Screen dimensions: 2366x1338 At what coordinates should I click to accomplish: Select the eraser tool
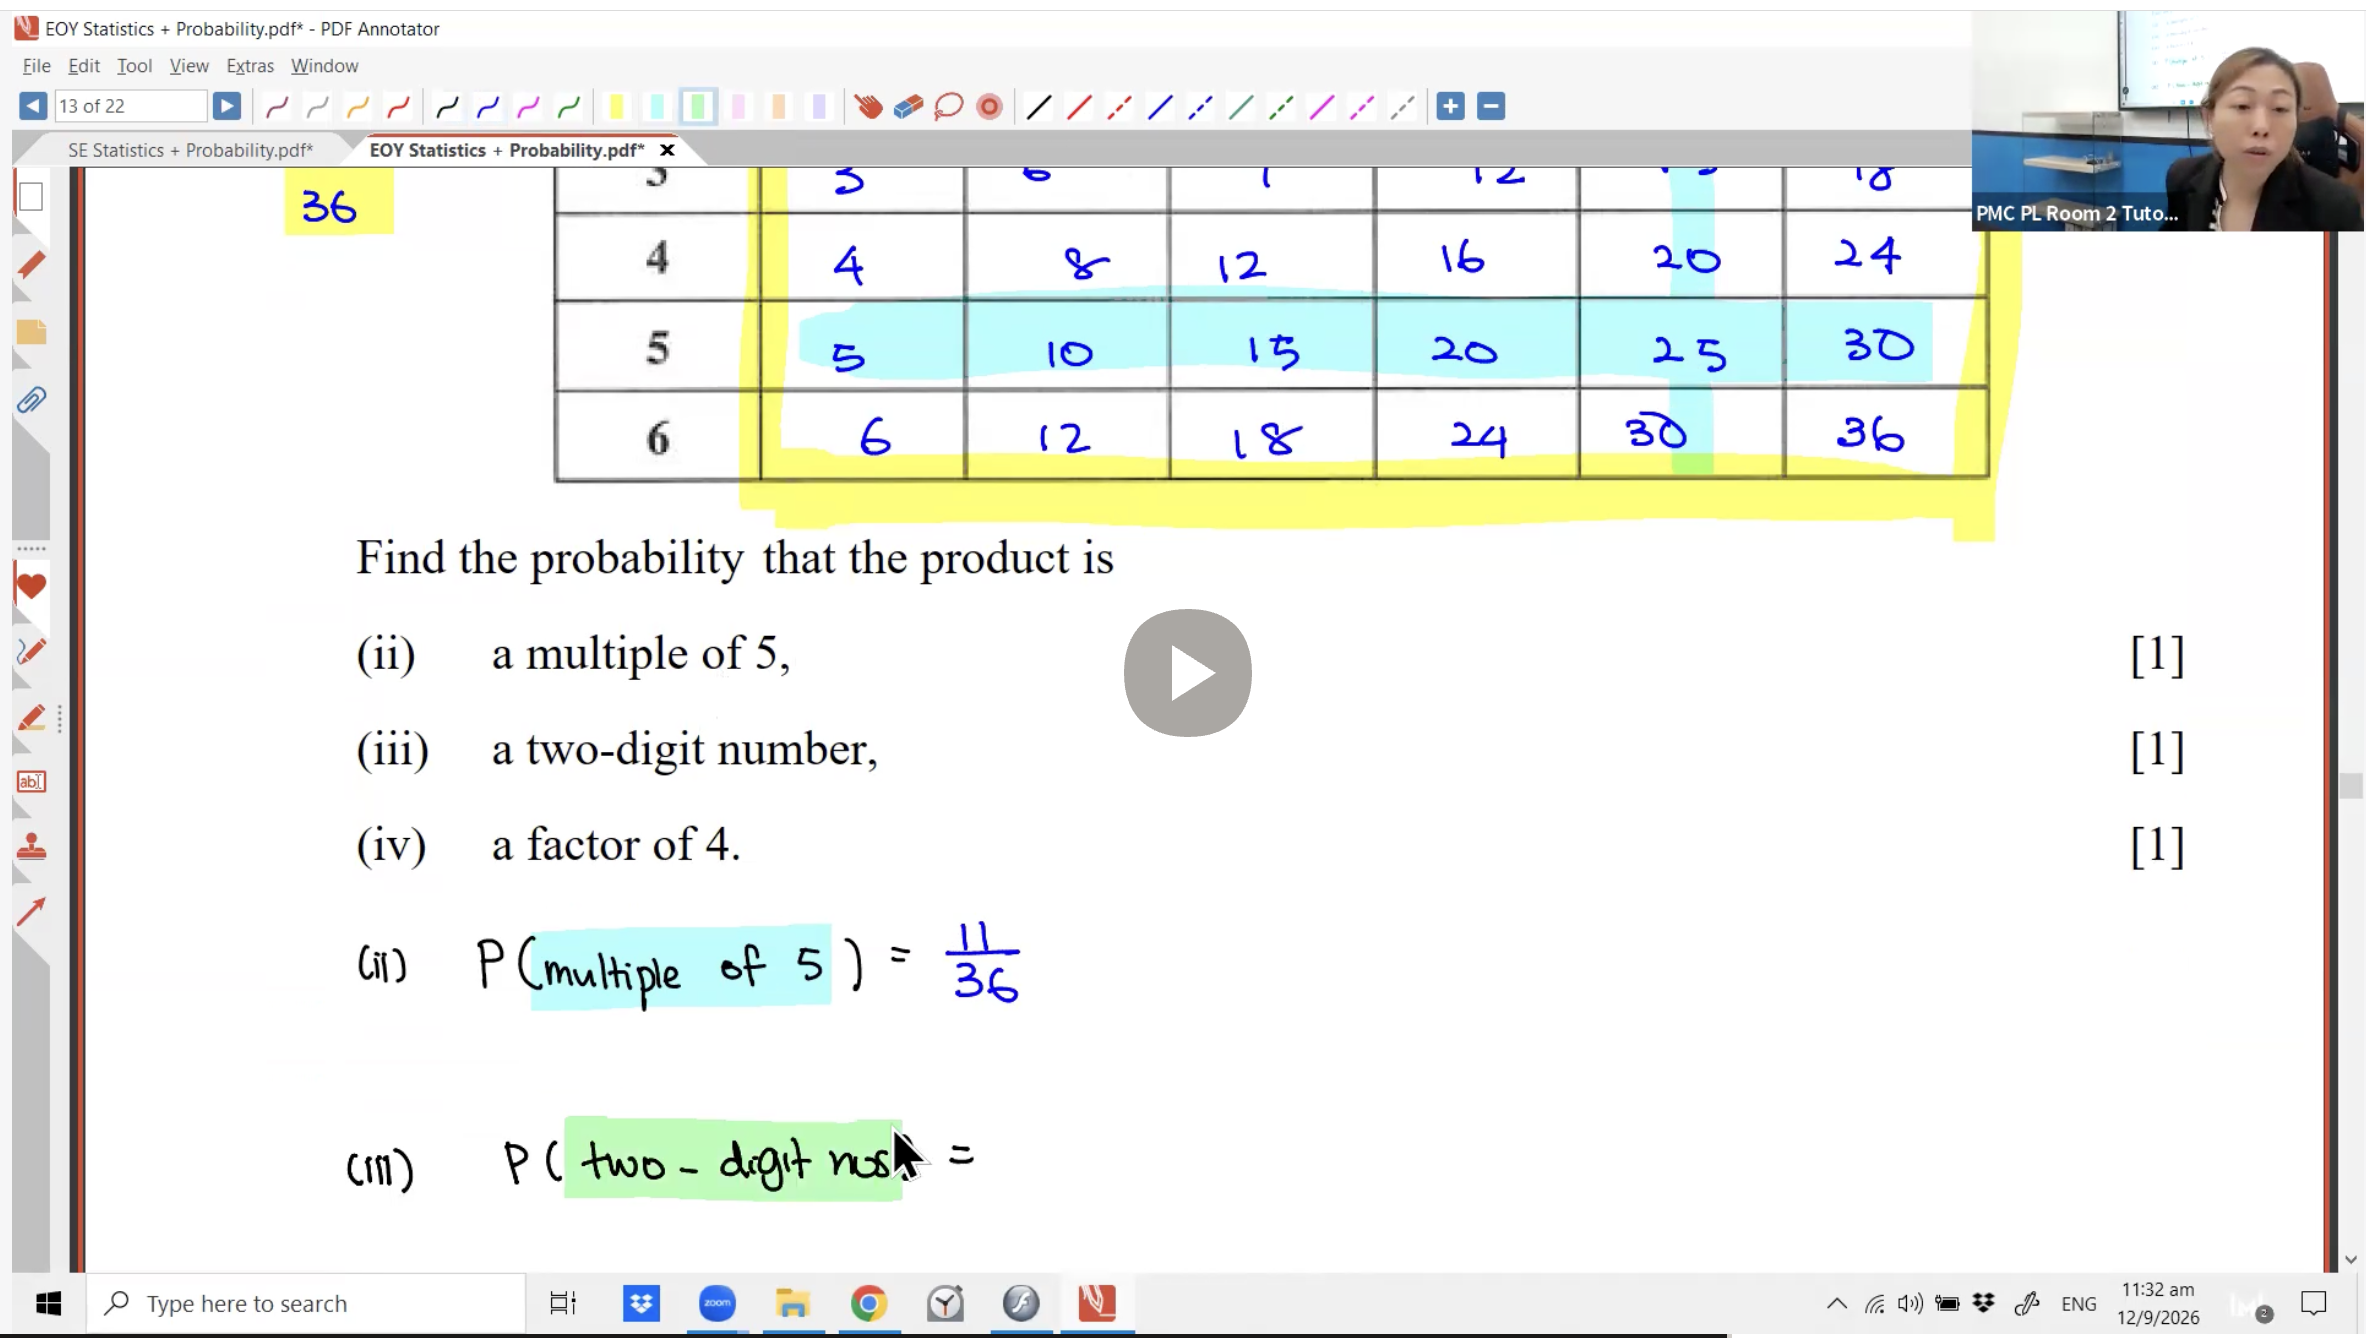(x=908, y=106)
